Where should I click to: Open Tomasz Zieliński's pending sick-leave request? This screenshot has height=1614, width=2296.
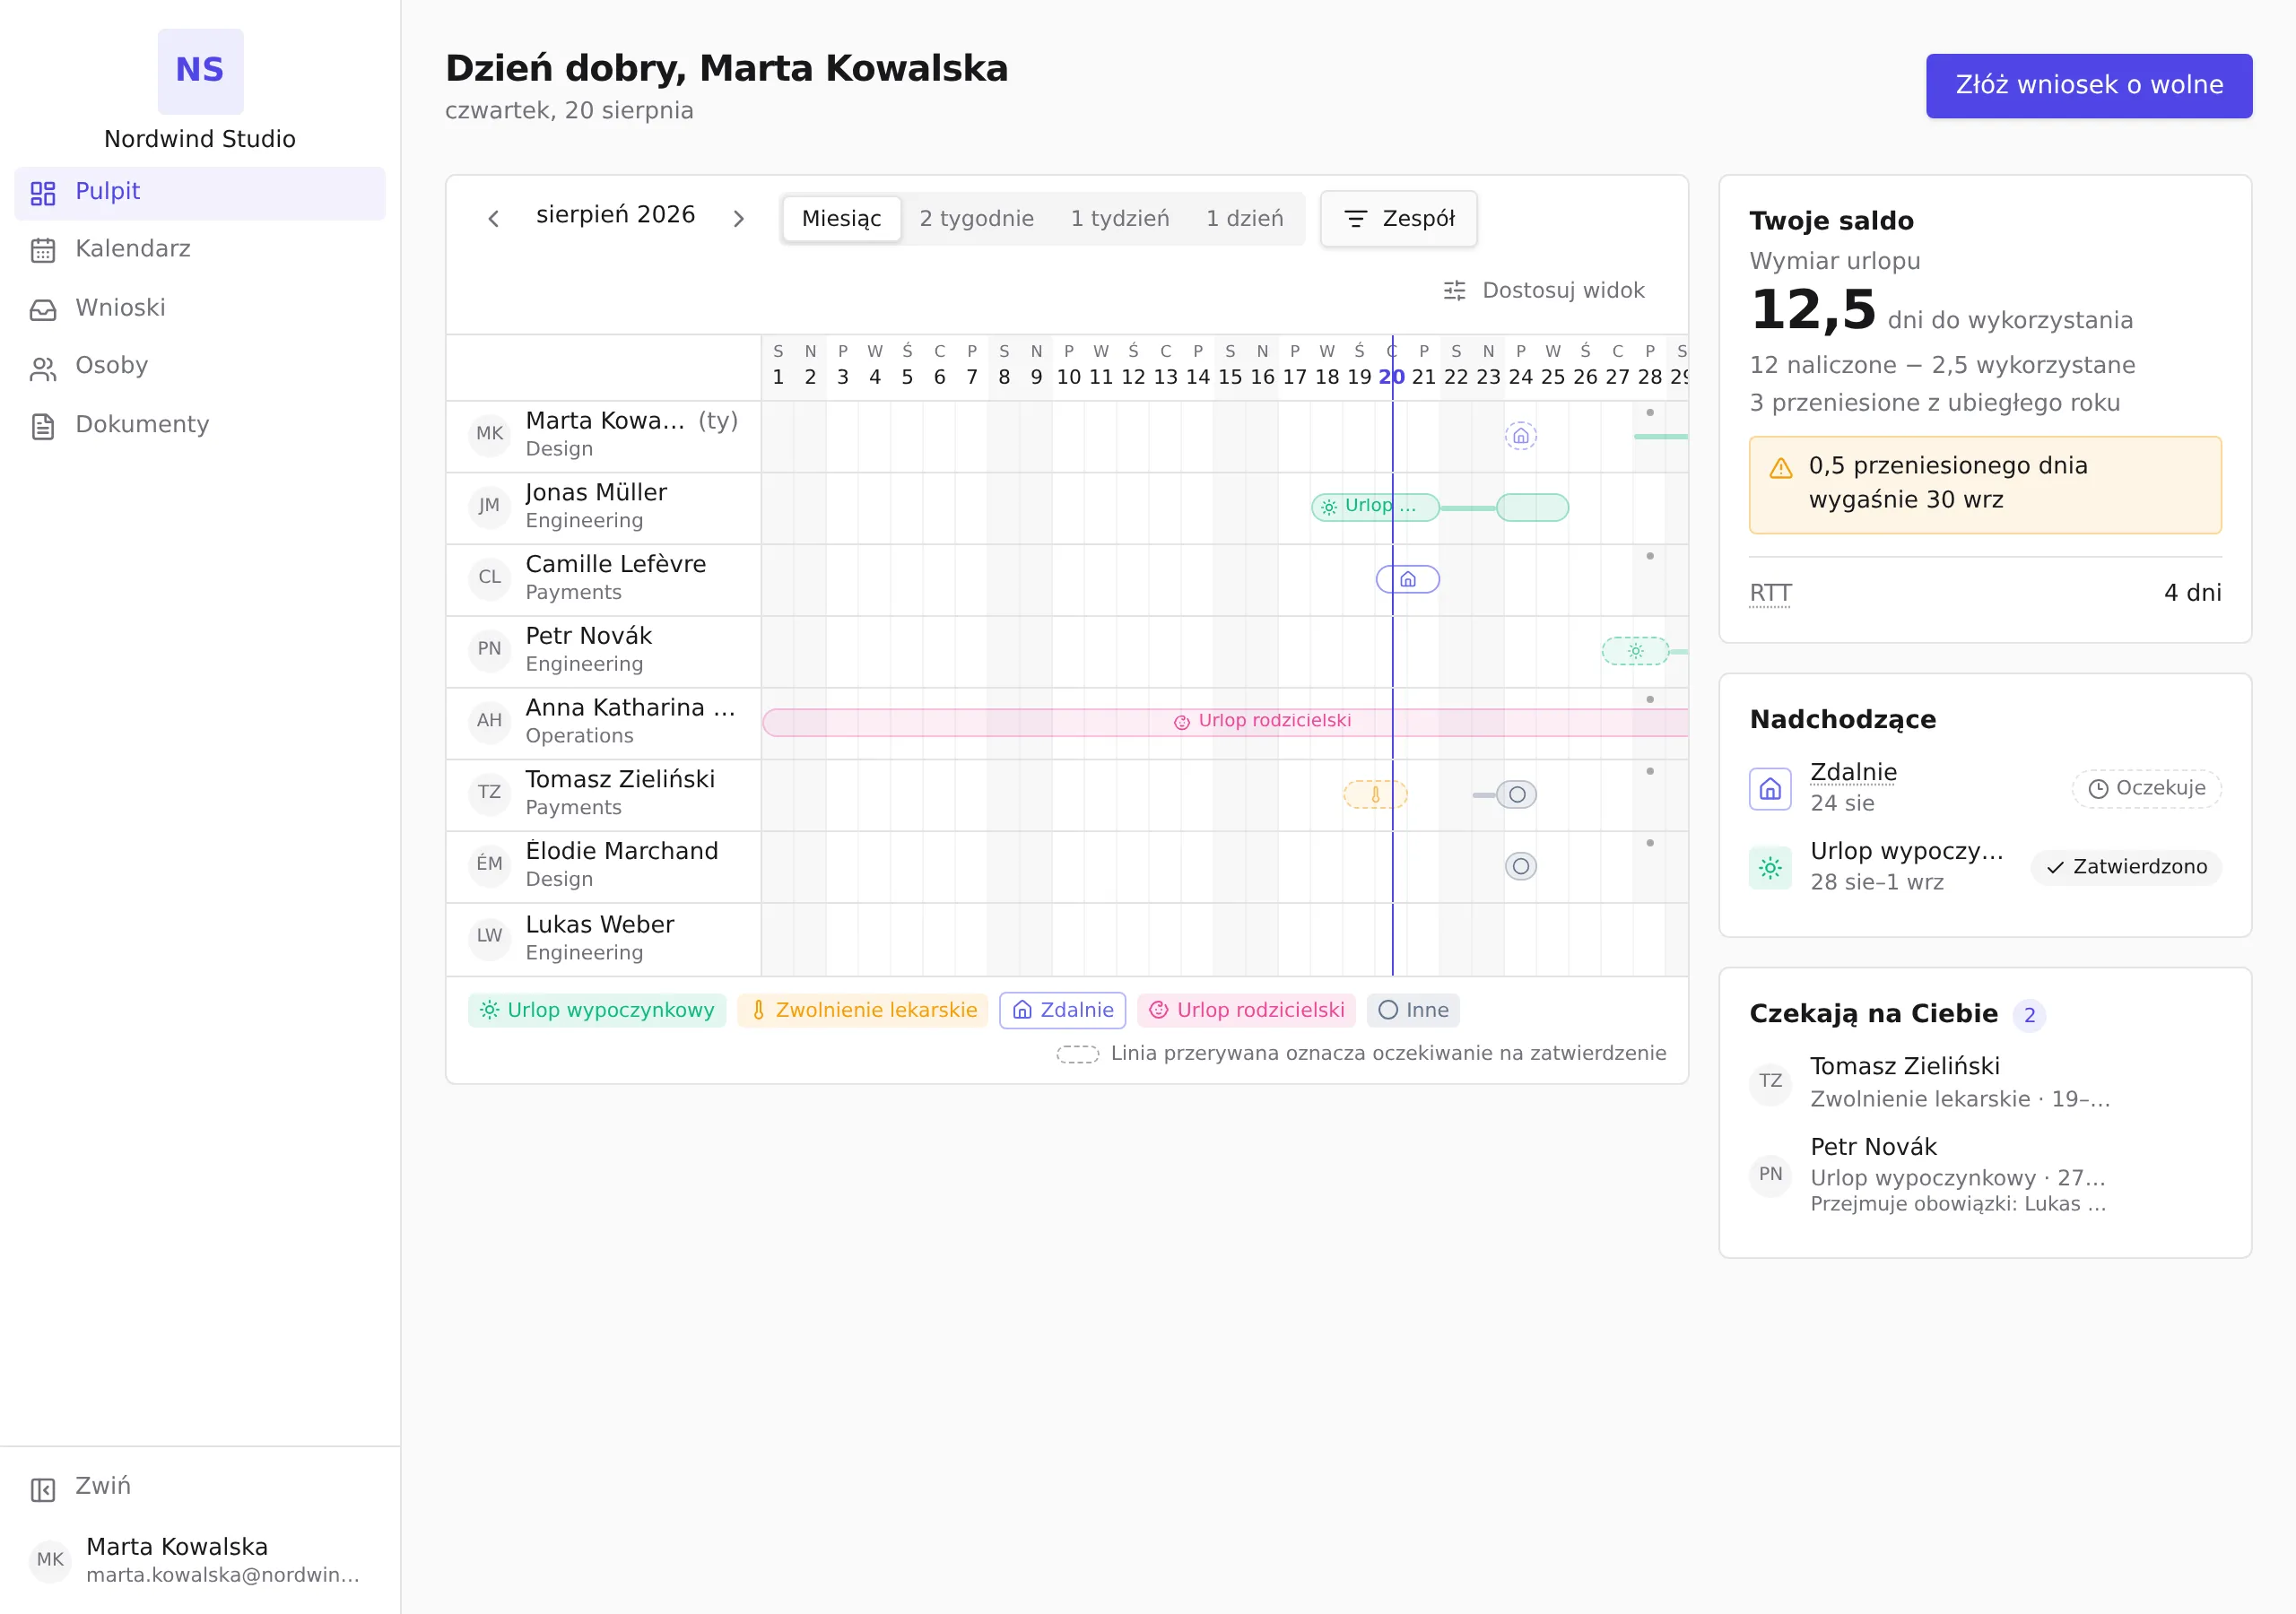[1985, 1083]
